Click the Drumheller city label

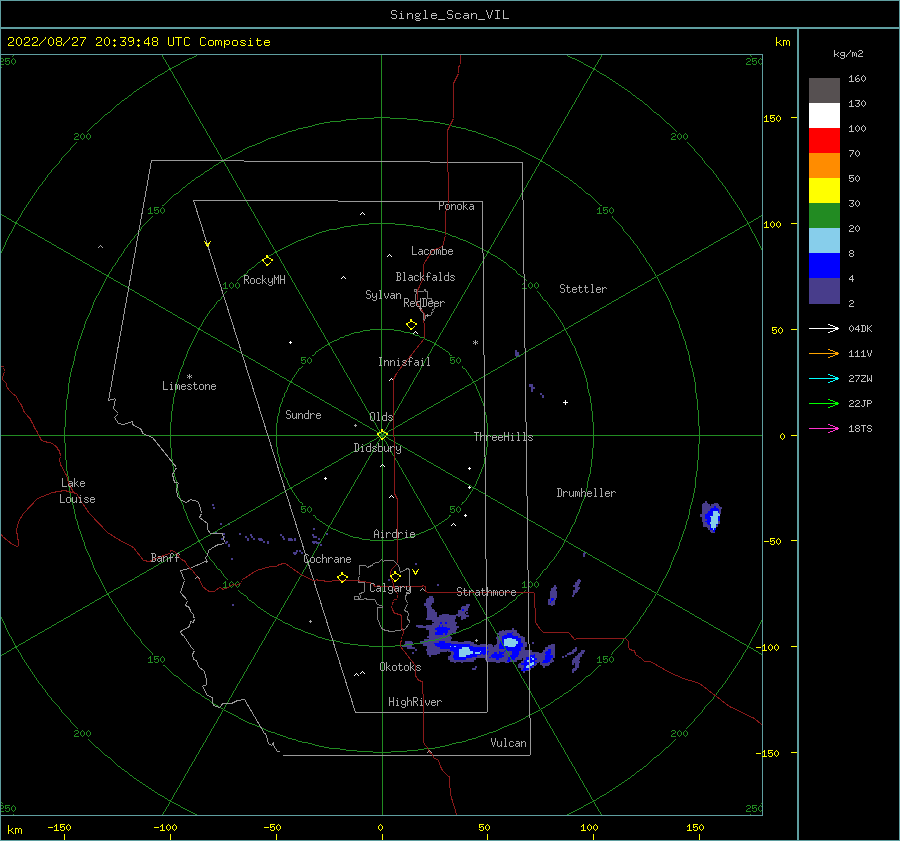click(x=586, y=493)
